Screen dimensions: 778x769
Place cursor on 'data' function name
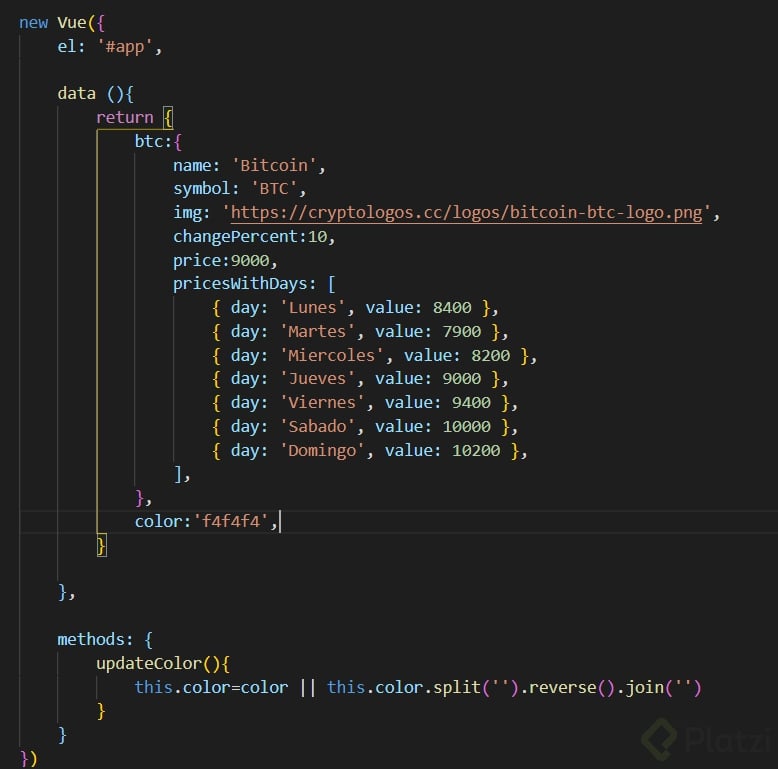click(x=76, y=93)
